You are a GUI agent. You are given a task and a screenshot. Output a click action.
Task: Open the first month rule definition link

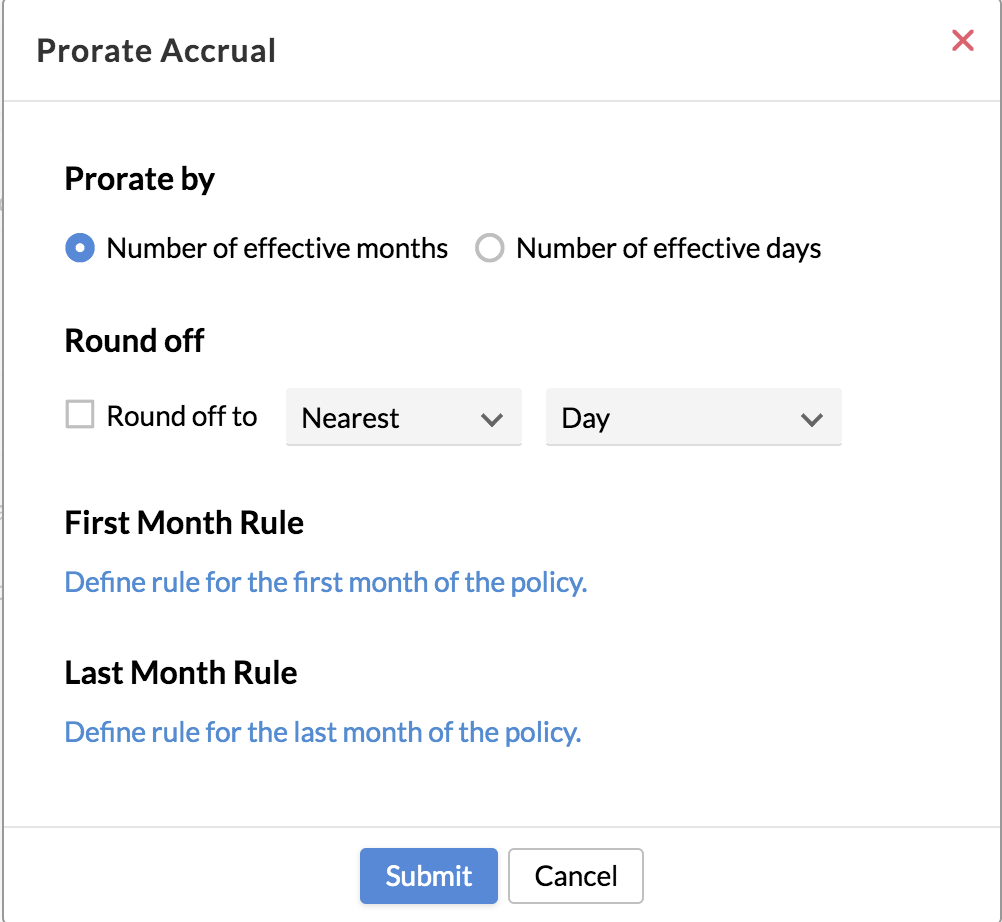point(326,582)
